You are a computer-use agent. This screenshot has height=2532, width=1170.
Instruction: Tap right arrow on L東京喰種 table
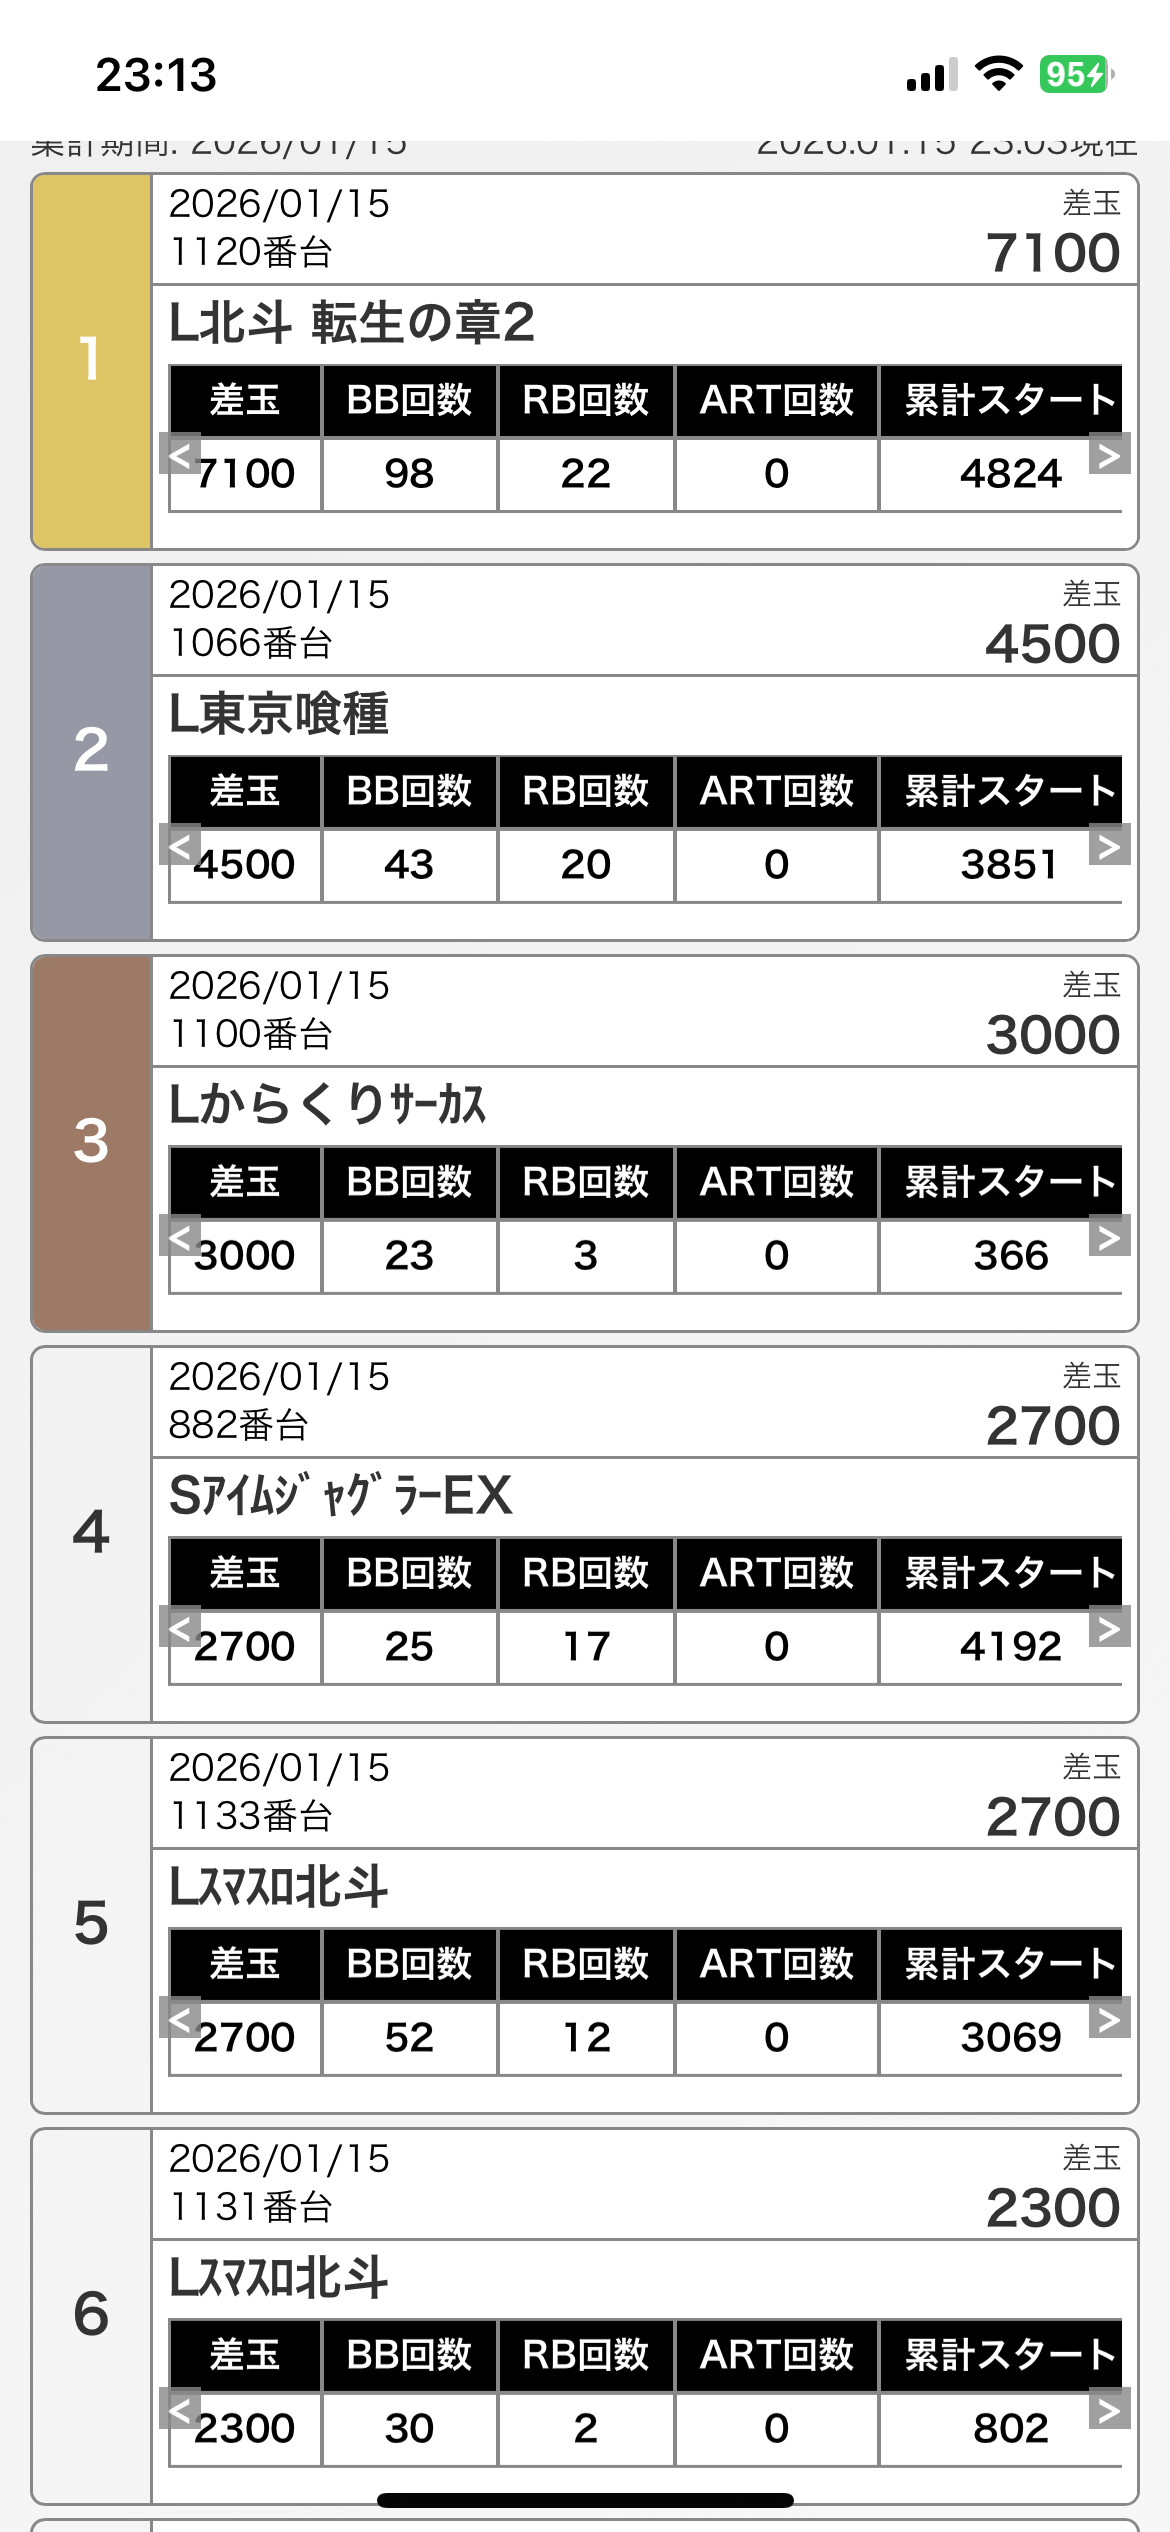(1109, 846)
